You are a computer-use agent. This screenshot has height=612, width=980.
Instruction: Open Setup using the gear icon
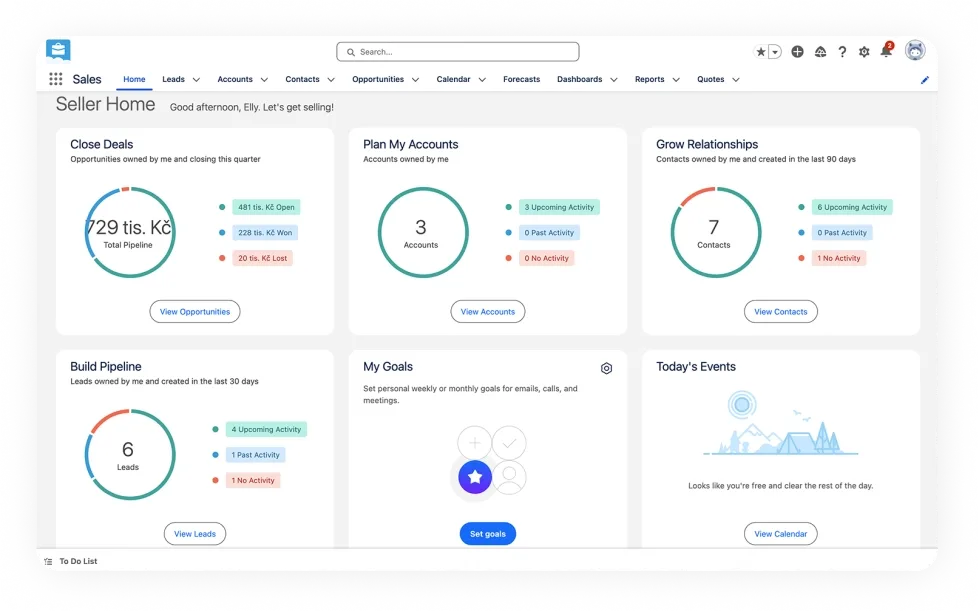(x=864, y=51)
